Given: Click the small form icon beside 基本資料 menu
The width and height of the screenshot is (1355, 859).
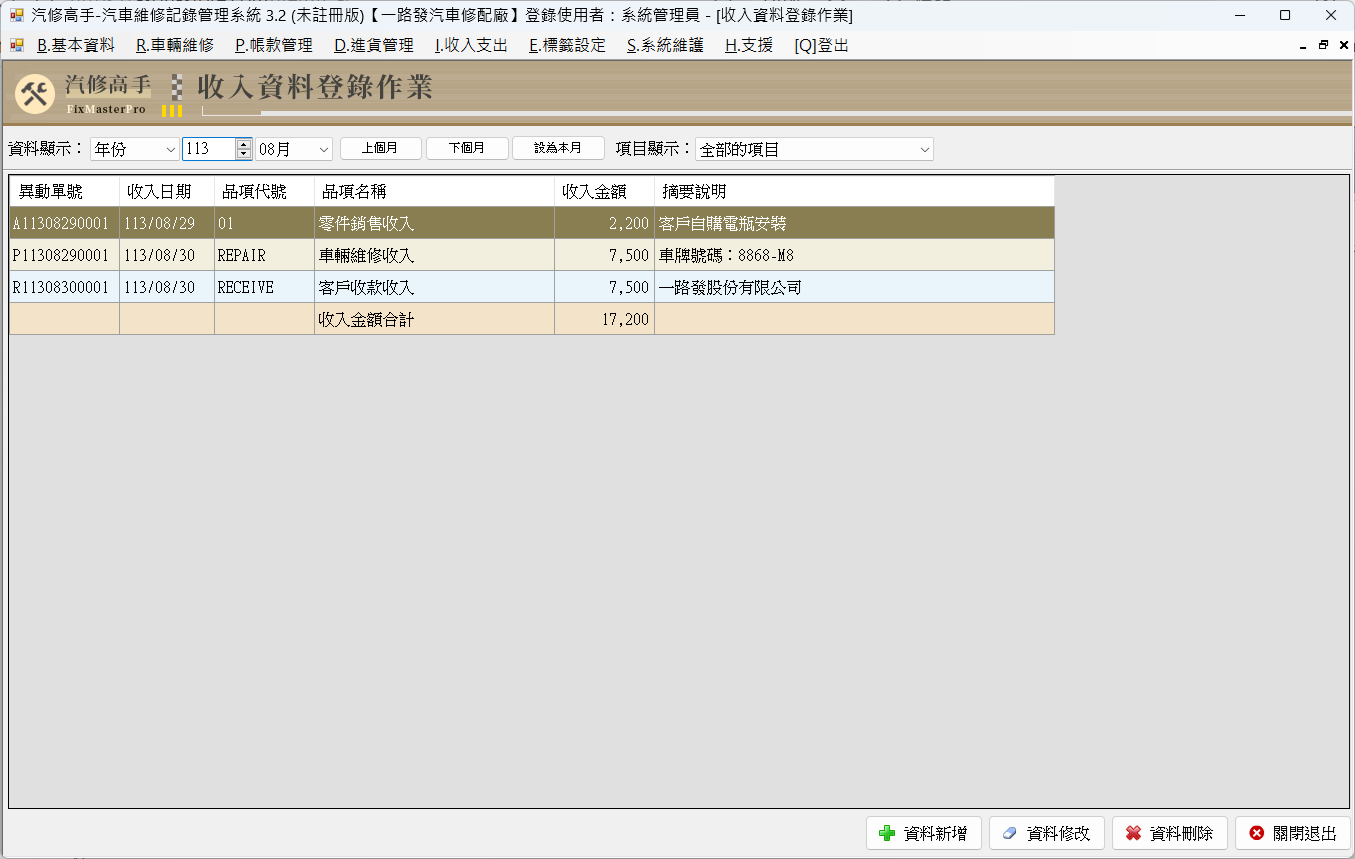Looking at the screenshot, I should tap(16, 45).
